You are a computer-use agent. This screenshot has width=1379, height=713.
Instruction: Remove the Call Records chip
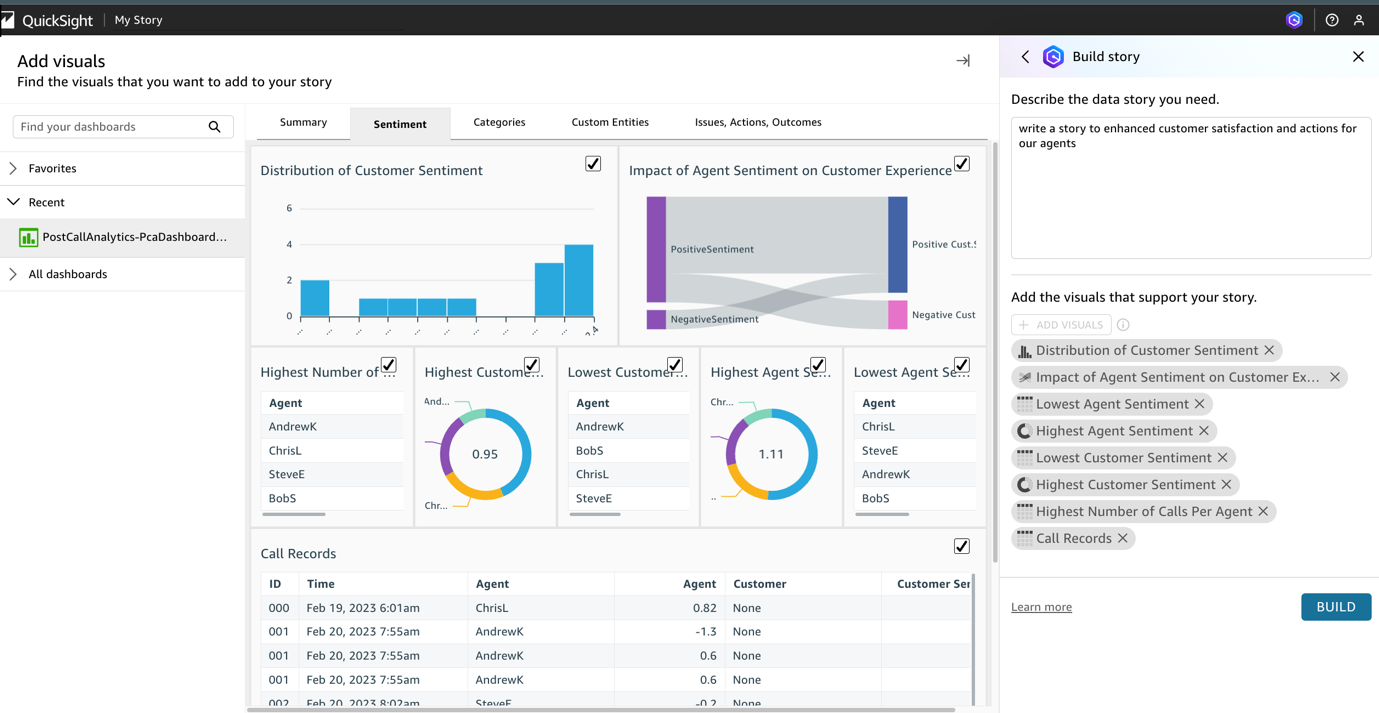(1123, 538)
